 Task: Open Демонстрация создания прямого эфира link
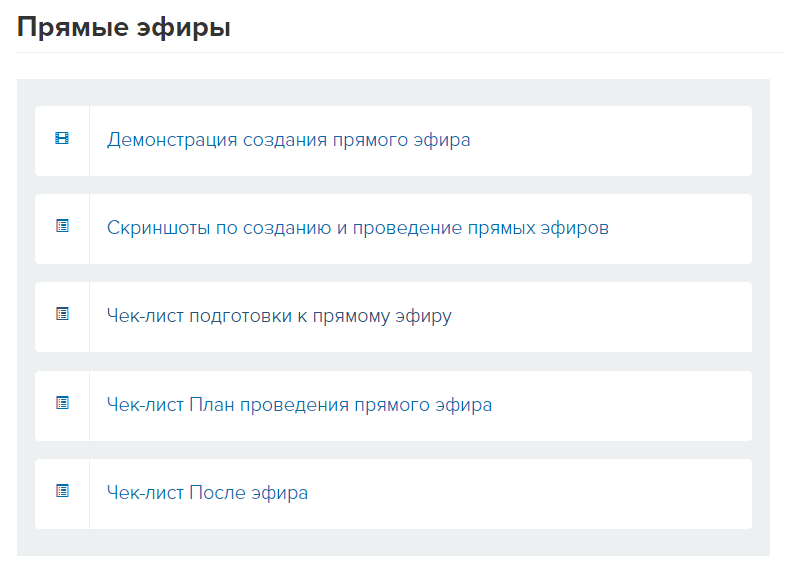tap(288, 140)
